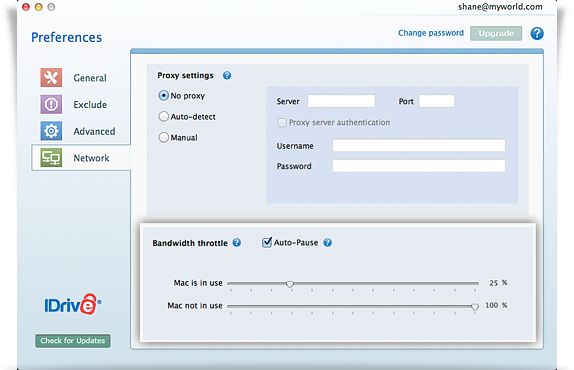The height and width of the screenshot is (370, 574).
Task: Select the Manual proxy radio button
Action: pos(163,138)
